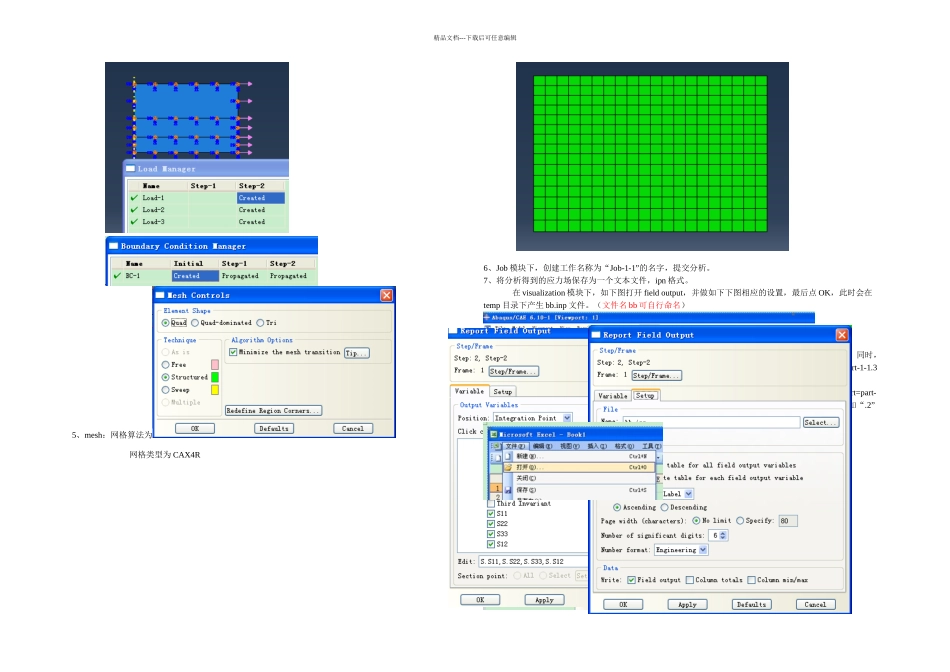
Task: Click the Excel icon in Microsoft Excel title bar
Action: [494, 434]
